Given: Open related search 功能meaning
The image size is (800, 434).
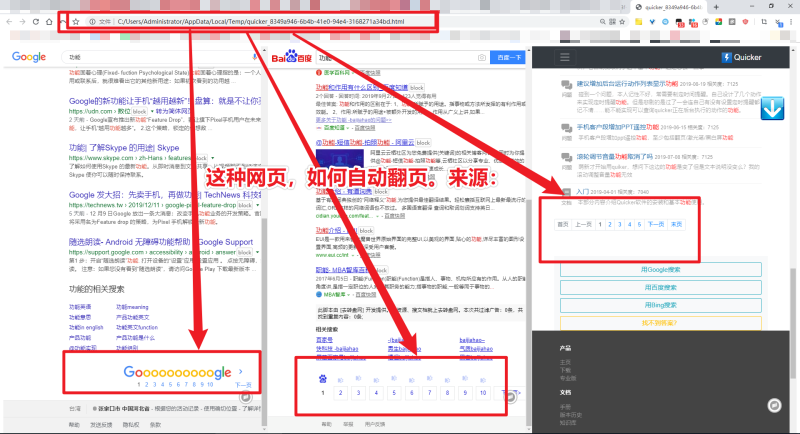Looking at the screenshot, I should point(132,307).
